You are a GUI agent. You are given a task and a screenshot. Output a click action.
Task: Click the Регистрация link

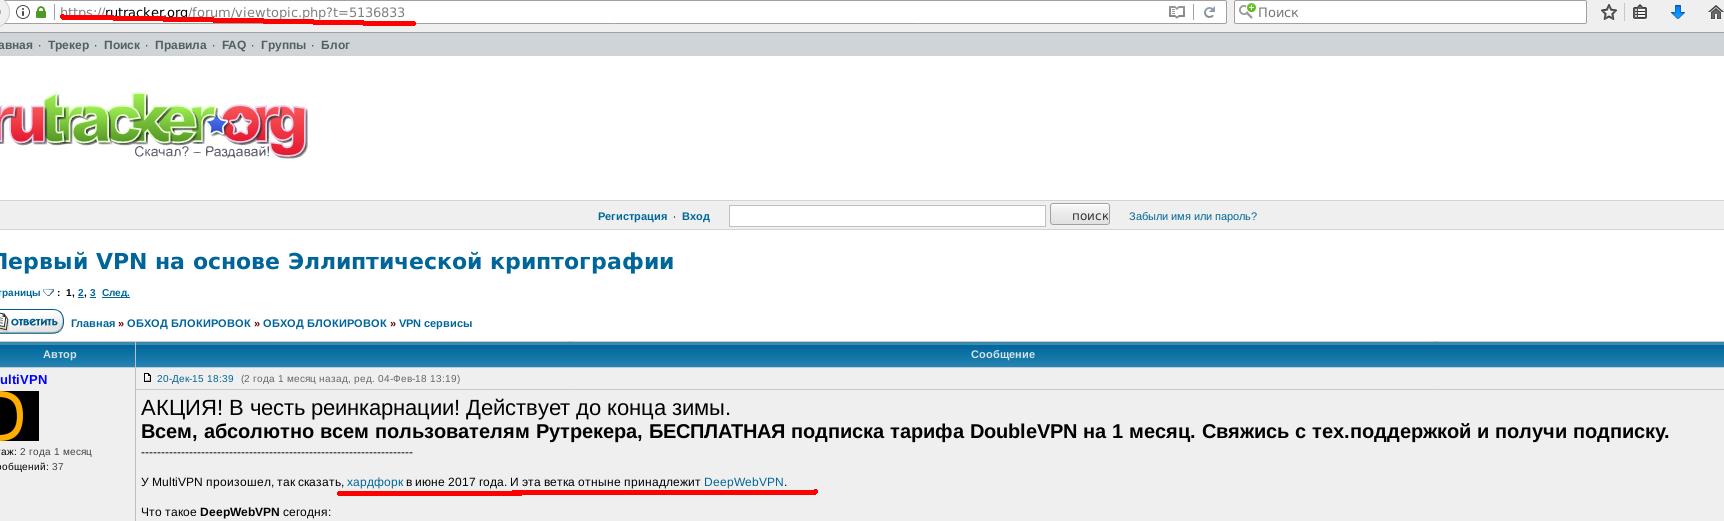click(x=632, y=216)
